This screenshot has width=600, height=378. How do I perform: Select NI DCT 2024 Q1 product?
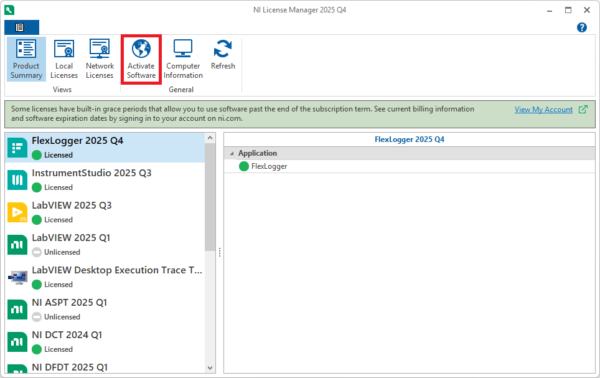(105, 342)
